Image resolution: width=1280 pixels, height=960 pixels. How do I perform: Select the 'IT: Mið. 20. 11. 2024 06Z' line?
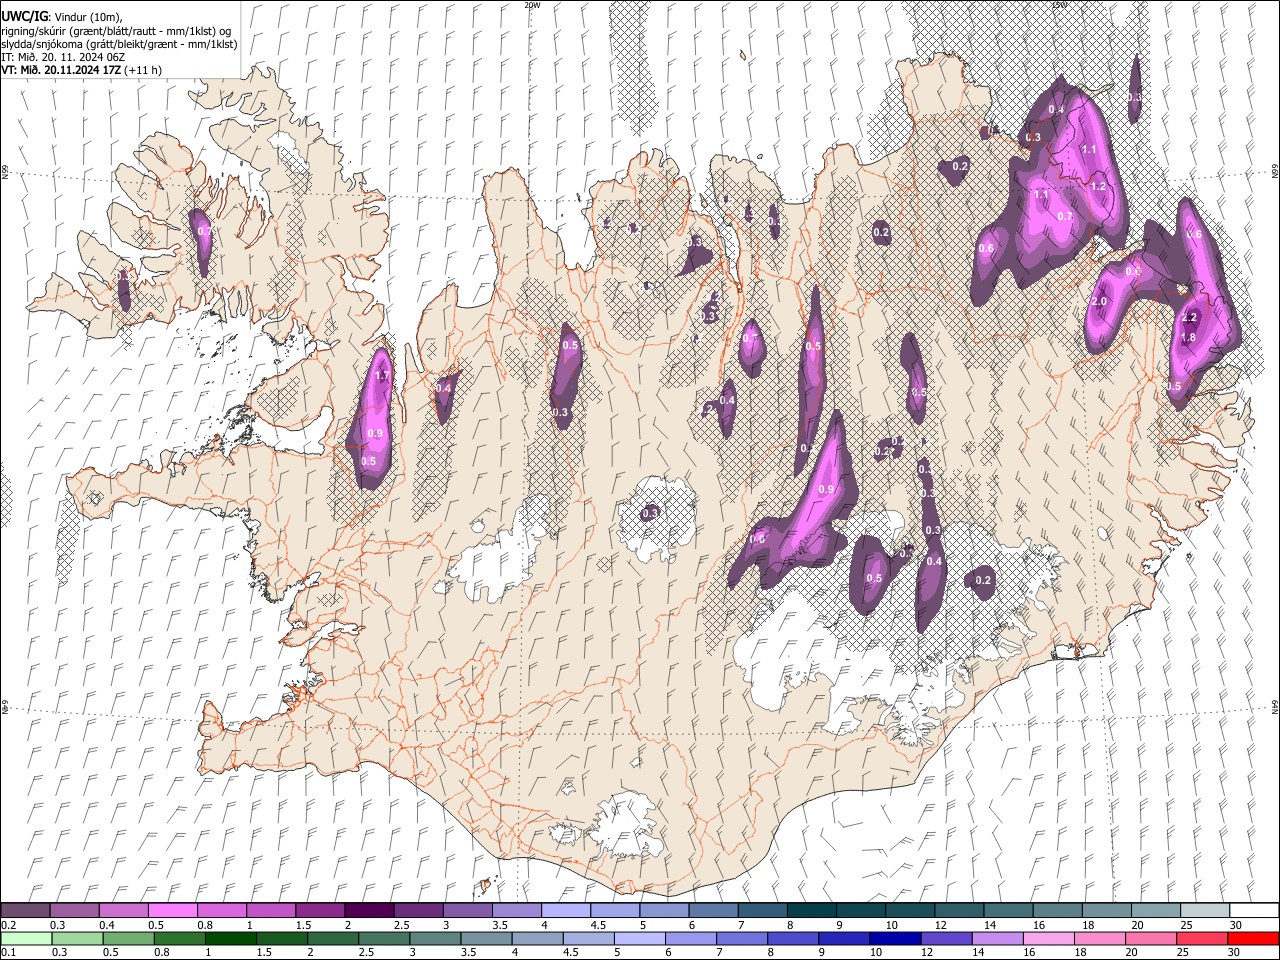click(x=63, y=57)
